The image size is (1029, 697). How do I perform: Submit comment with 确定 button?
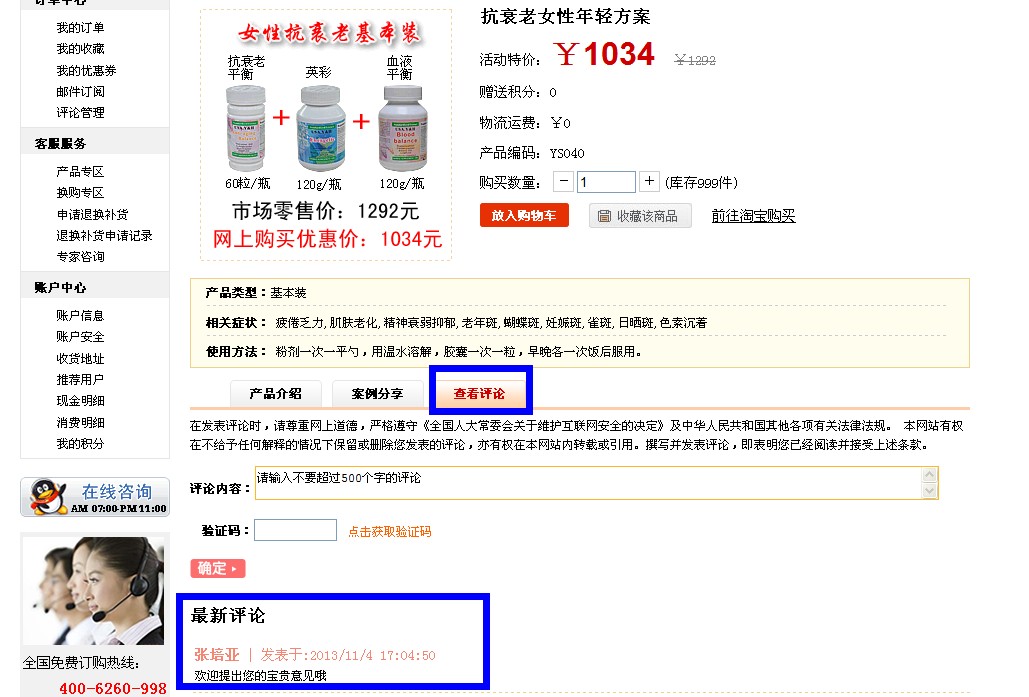[x=218, y=568]
